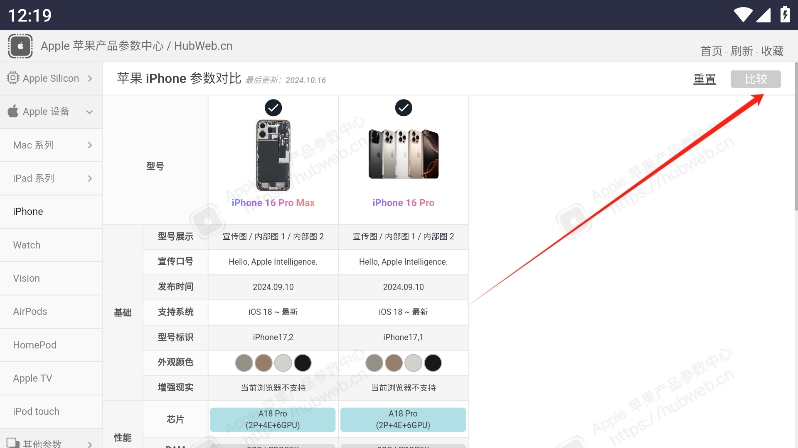Pick the desert titanium swatch of iPhone17,2
The width and height of the screenshot is (798, 448).
[x=263, y=363]
